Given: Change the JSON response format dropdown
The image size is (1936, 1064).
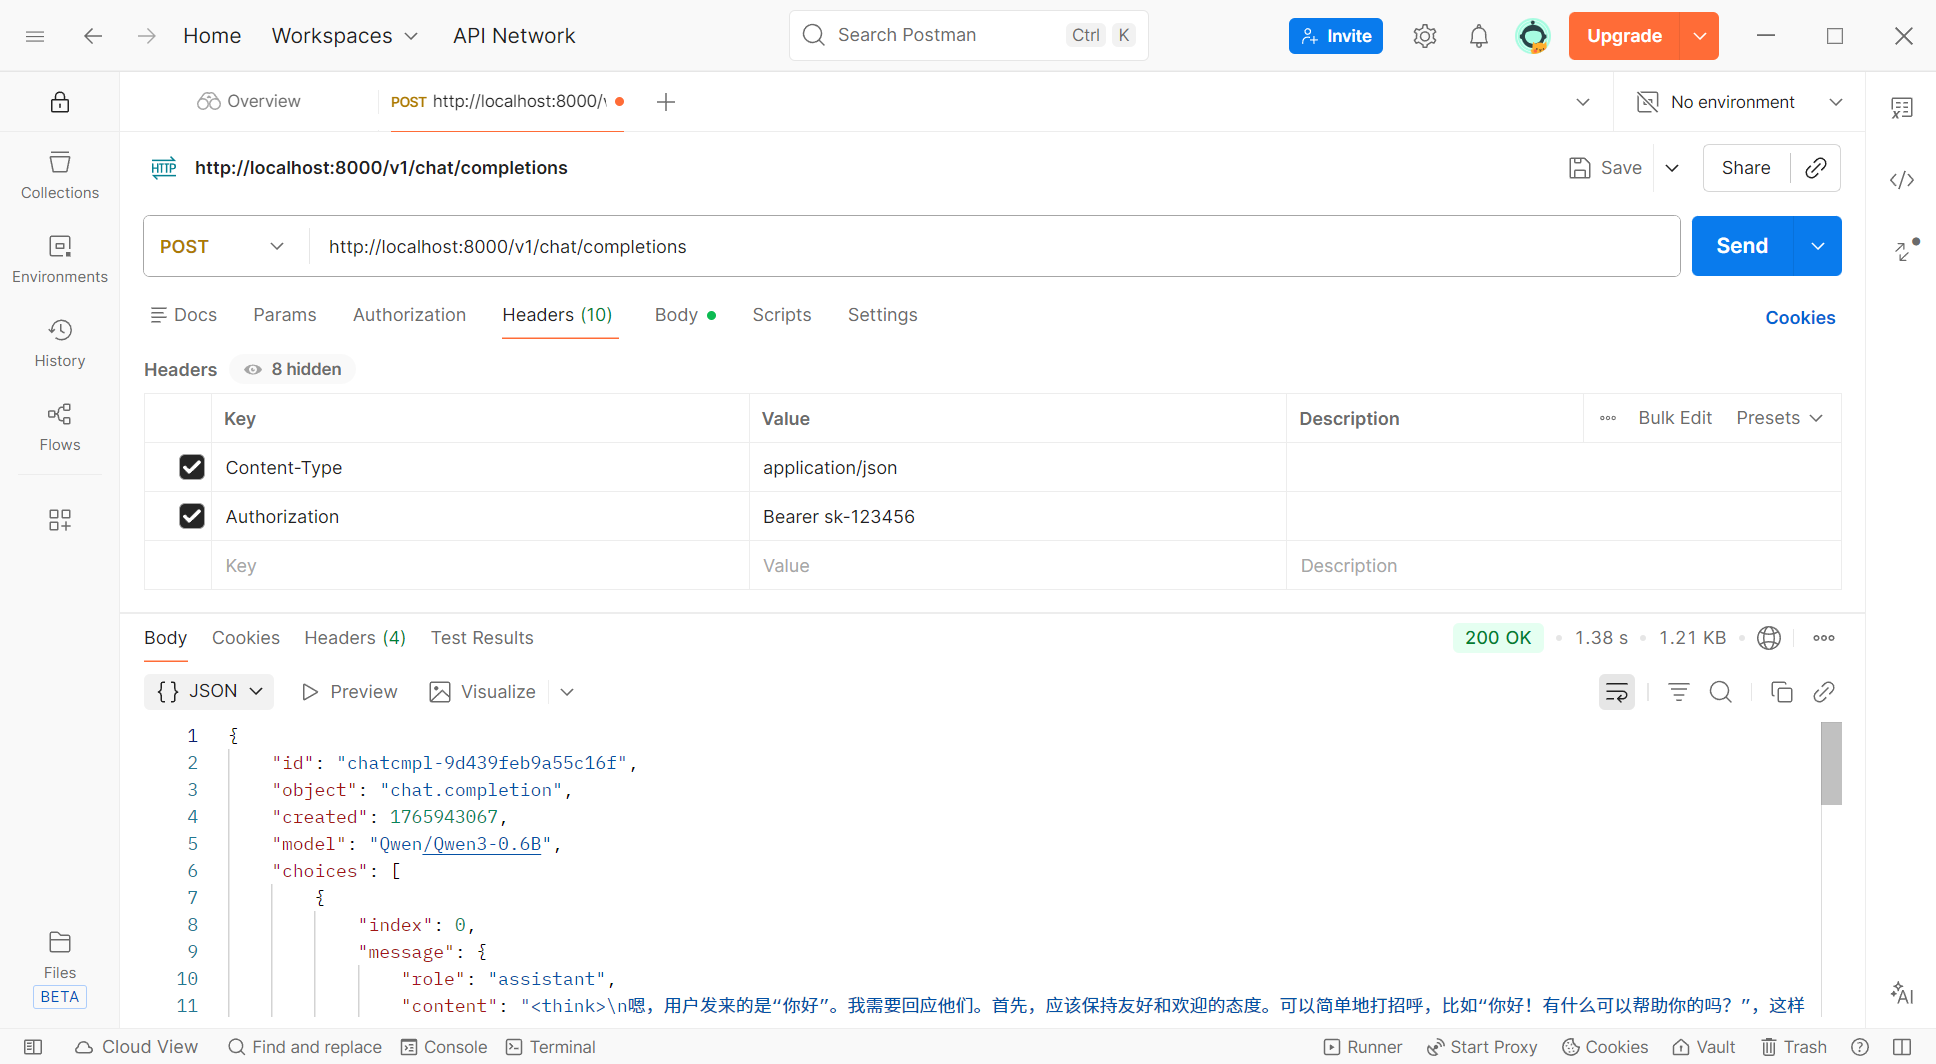Looking at the screenshot, I should [x=209, y=691].
